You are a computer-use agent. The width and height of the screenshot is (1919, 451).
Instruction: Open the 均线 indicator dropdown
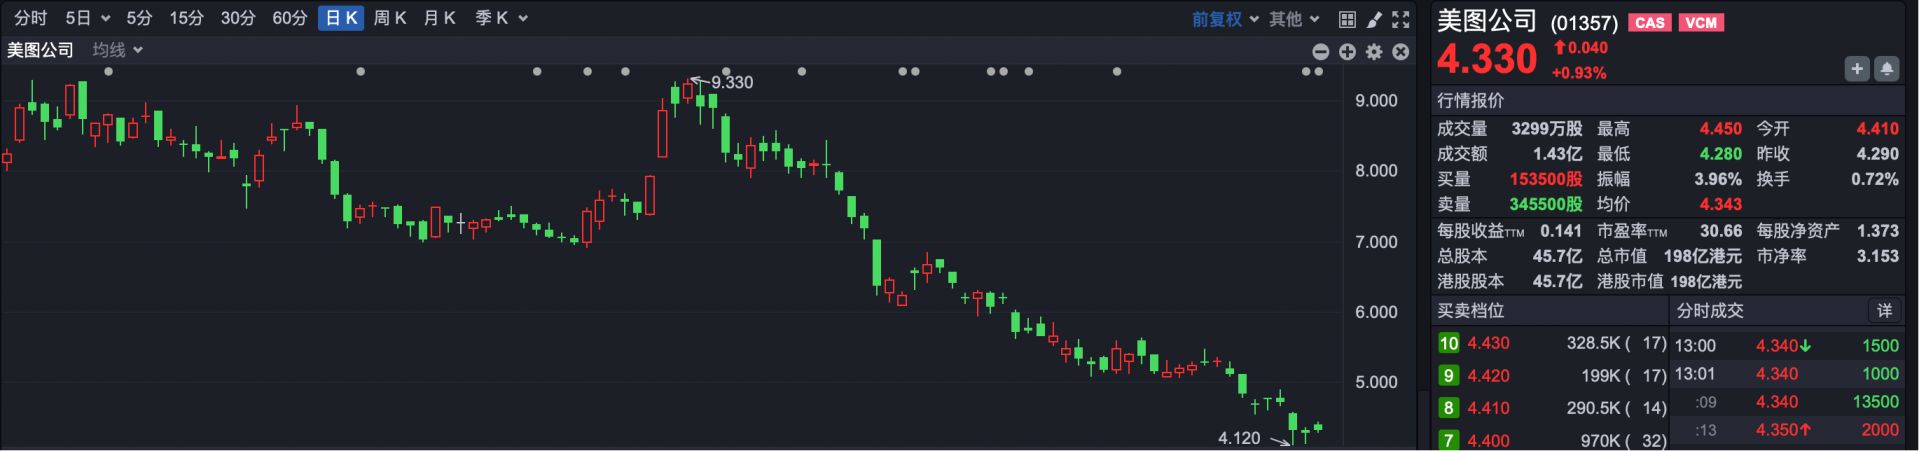tap(118, 50)
